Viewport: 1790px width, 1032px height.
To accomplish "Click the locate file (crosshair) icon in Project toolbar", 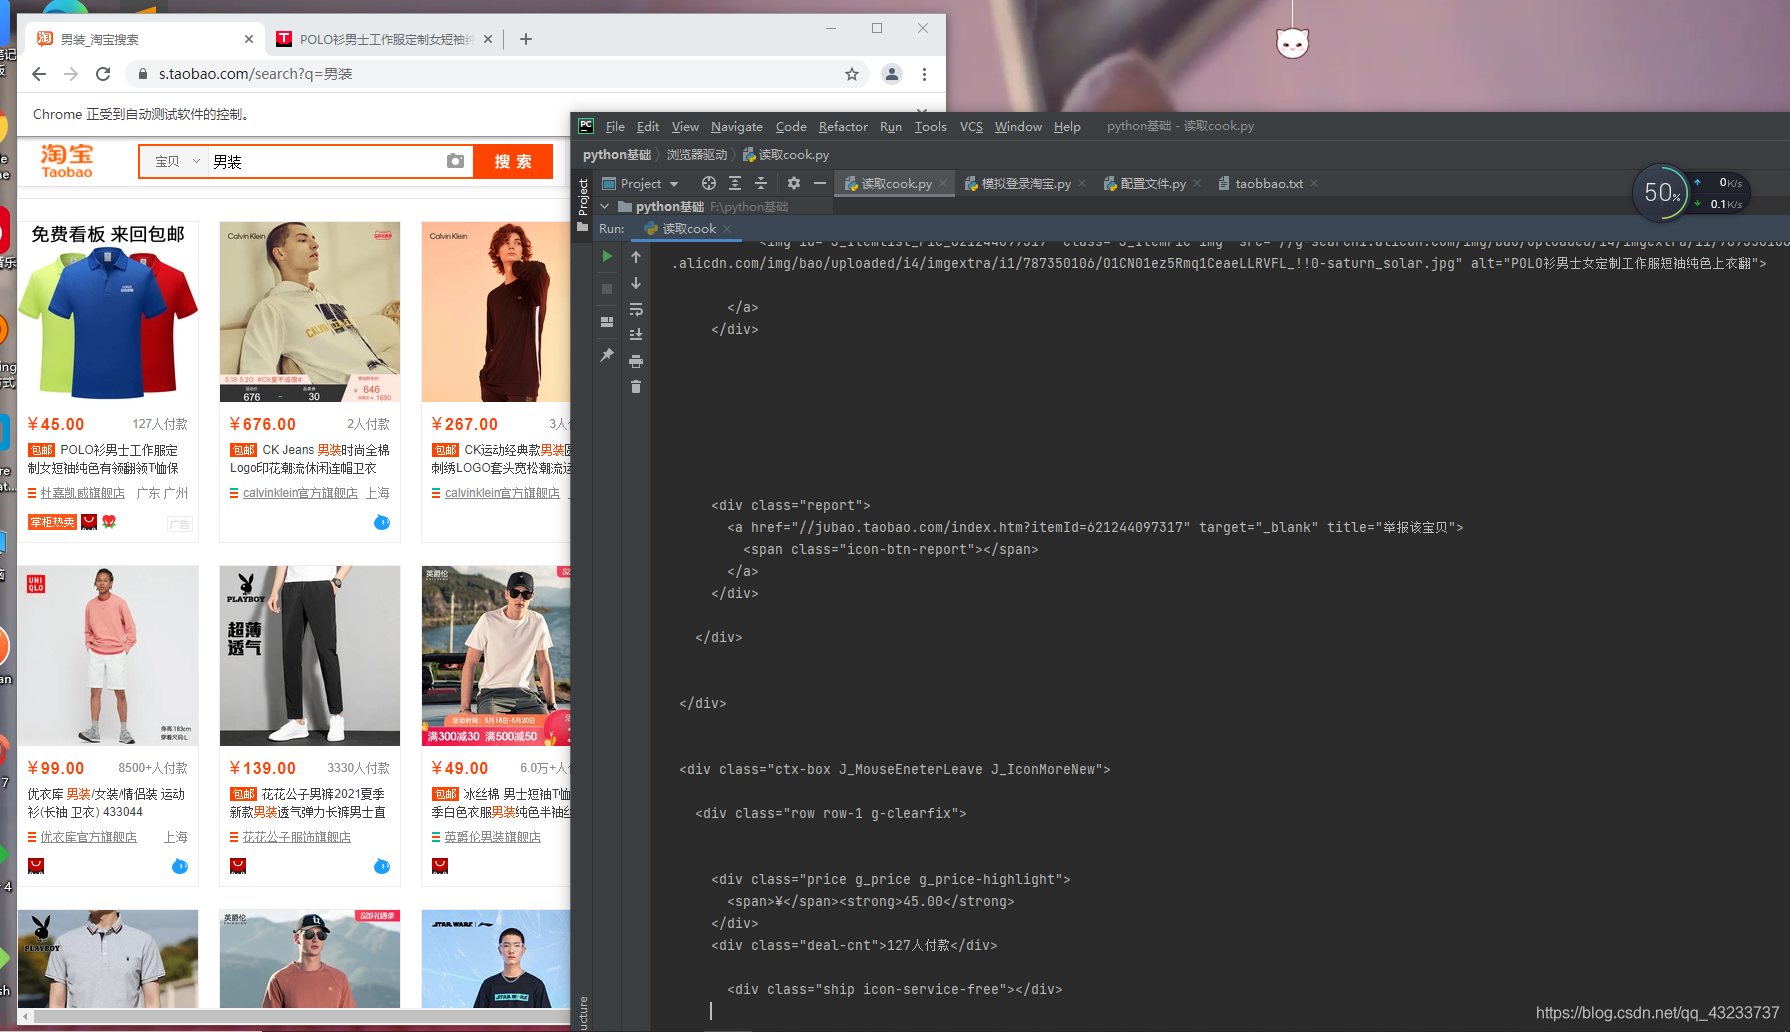I will [709, 183].
